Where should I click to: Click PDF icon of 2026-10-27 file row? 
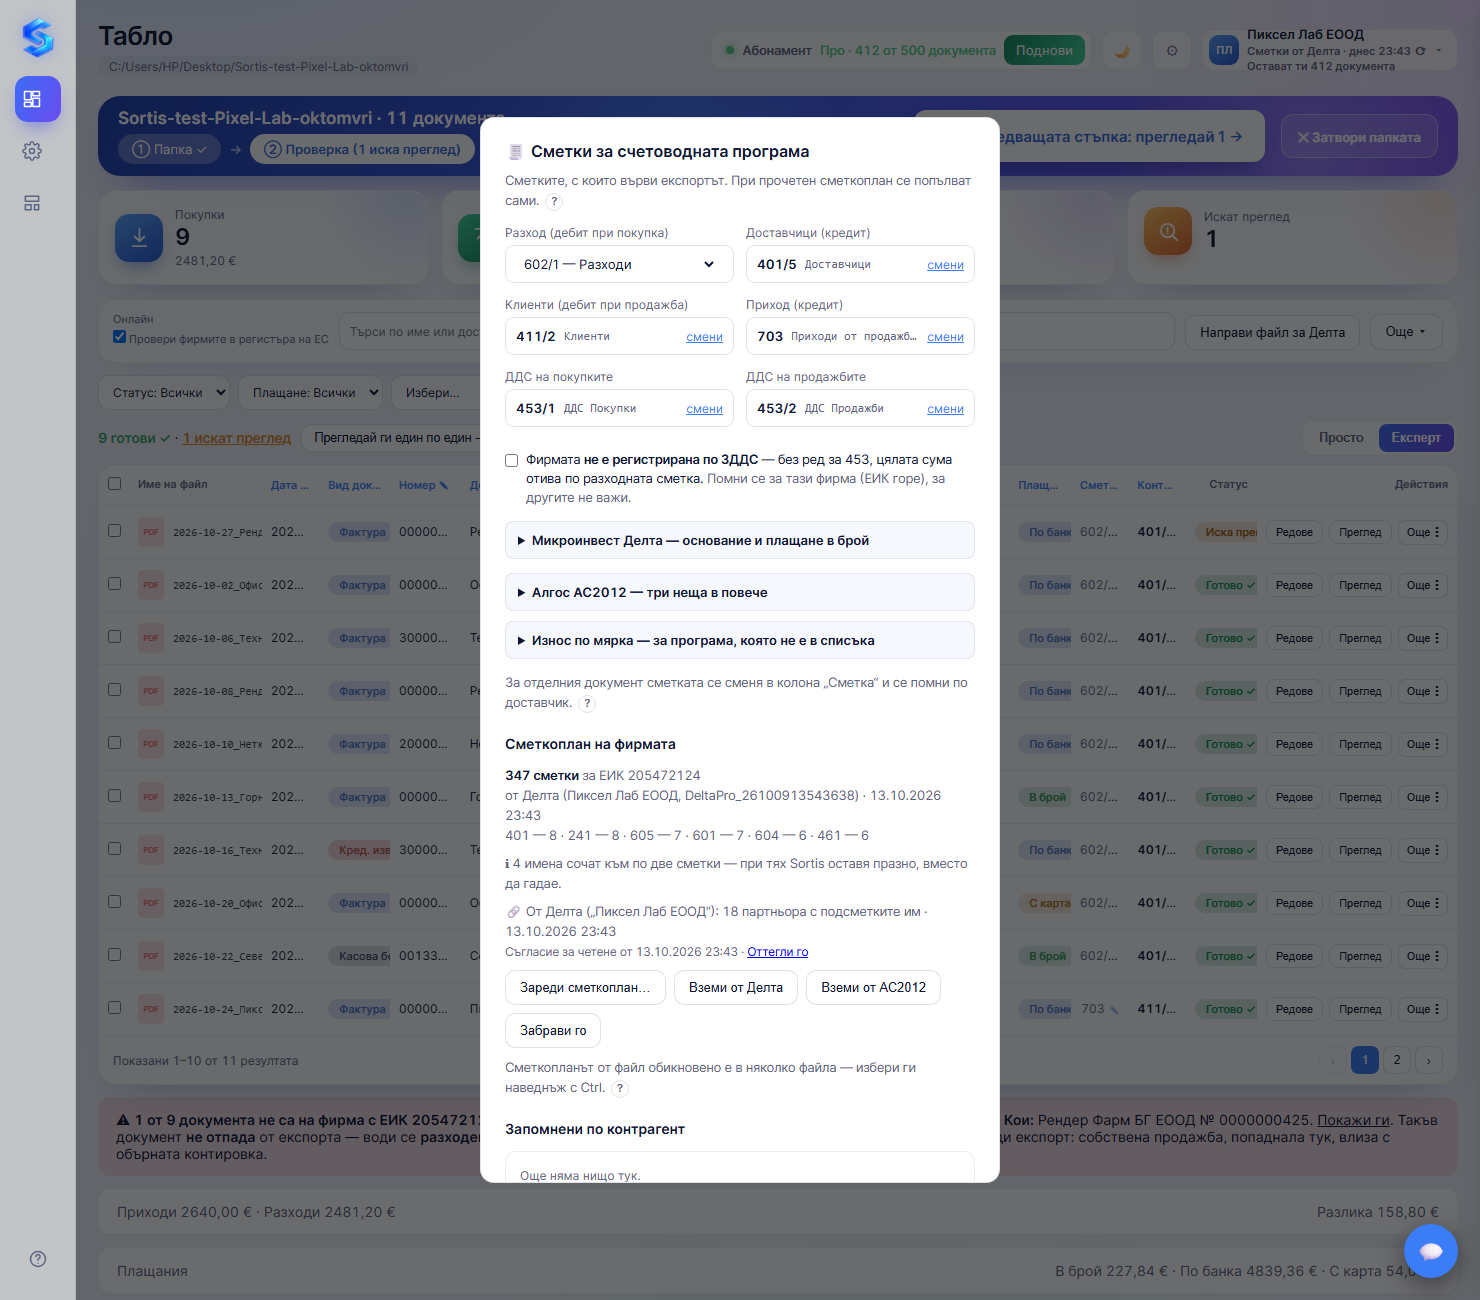(x=151, y=532)
